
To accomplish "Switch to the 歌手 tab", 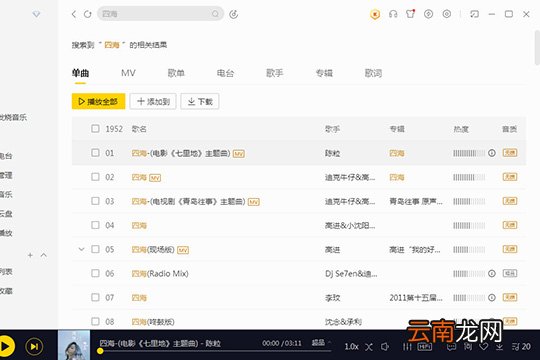I will pos(274,73).
